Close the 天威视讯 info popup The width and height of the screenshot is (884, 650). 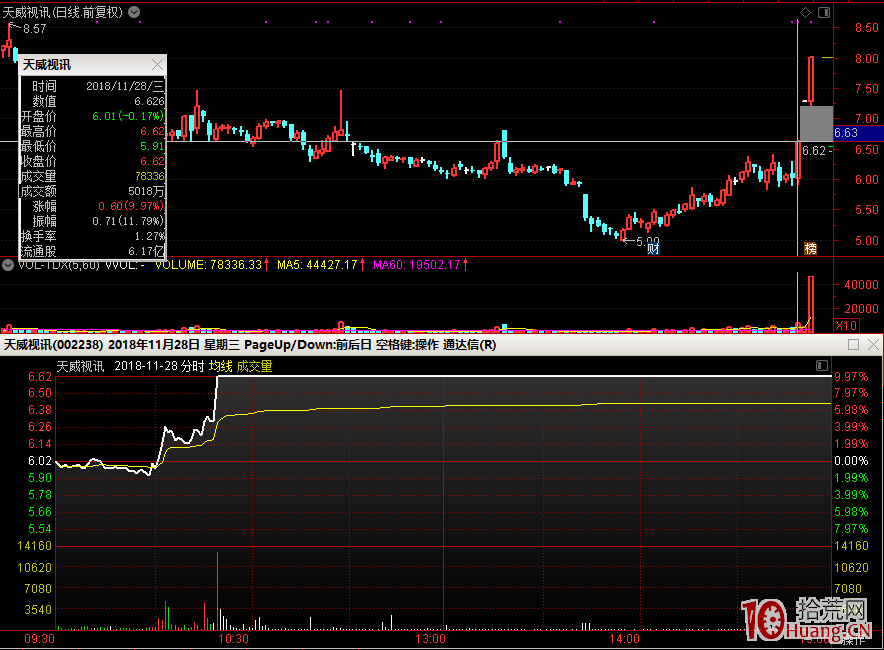click(x=157, y=65)
